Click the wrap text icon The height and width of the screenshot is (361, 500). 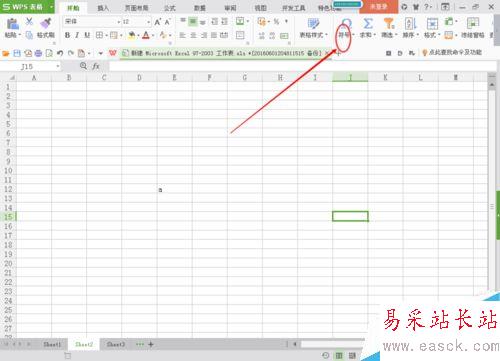point(240,35)
